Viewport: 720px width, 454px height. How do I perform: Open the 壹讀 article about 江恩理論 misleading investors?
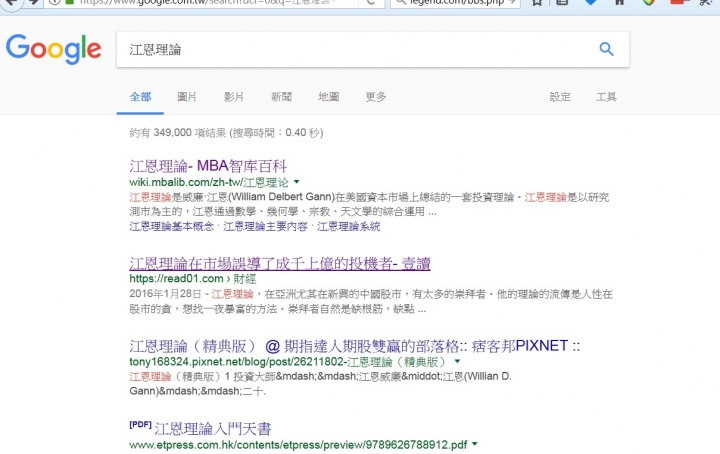(280, 263)
